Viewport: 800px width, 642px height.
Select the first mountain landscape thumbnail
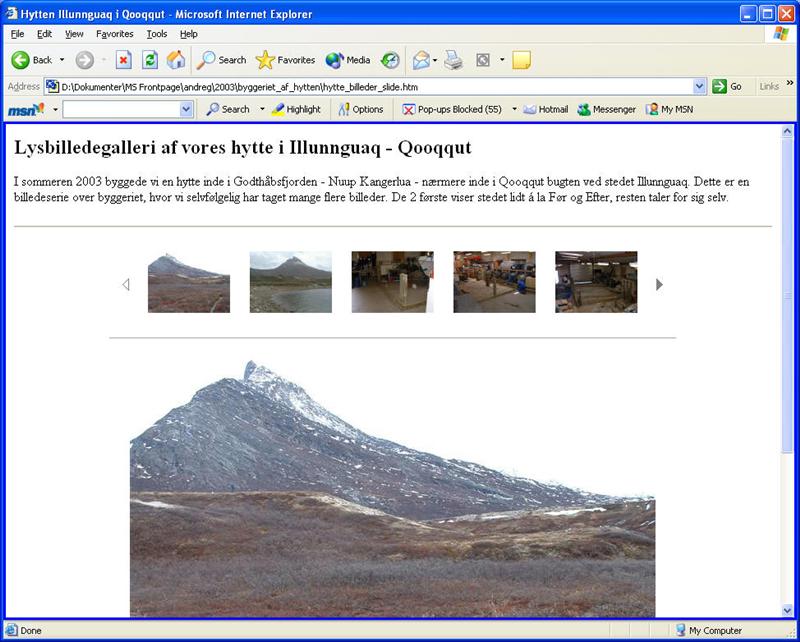(x=189, y=282)
